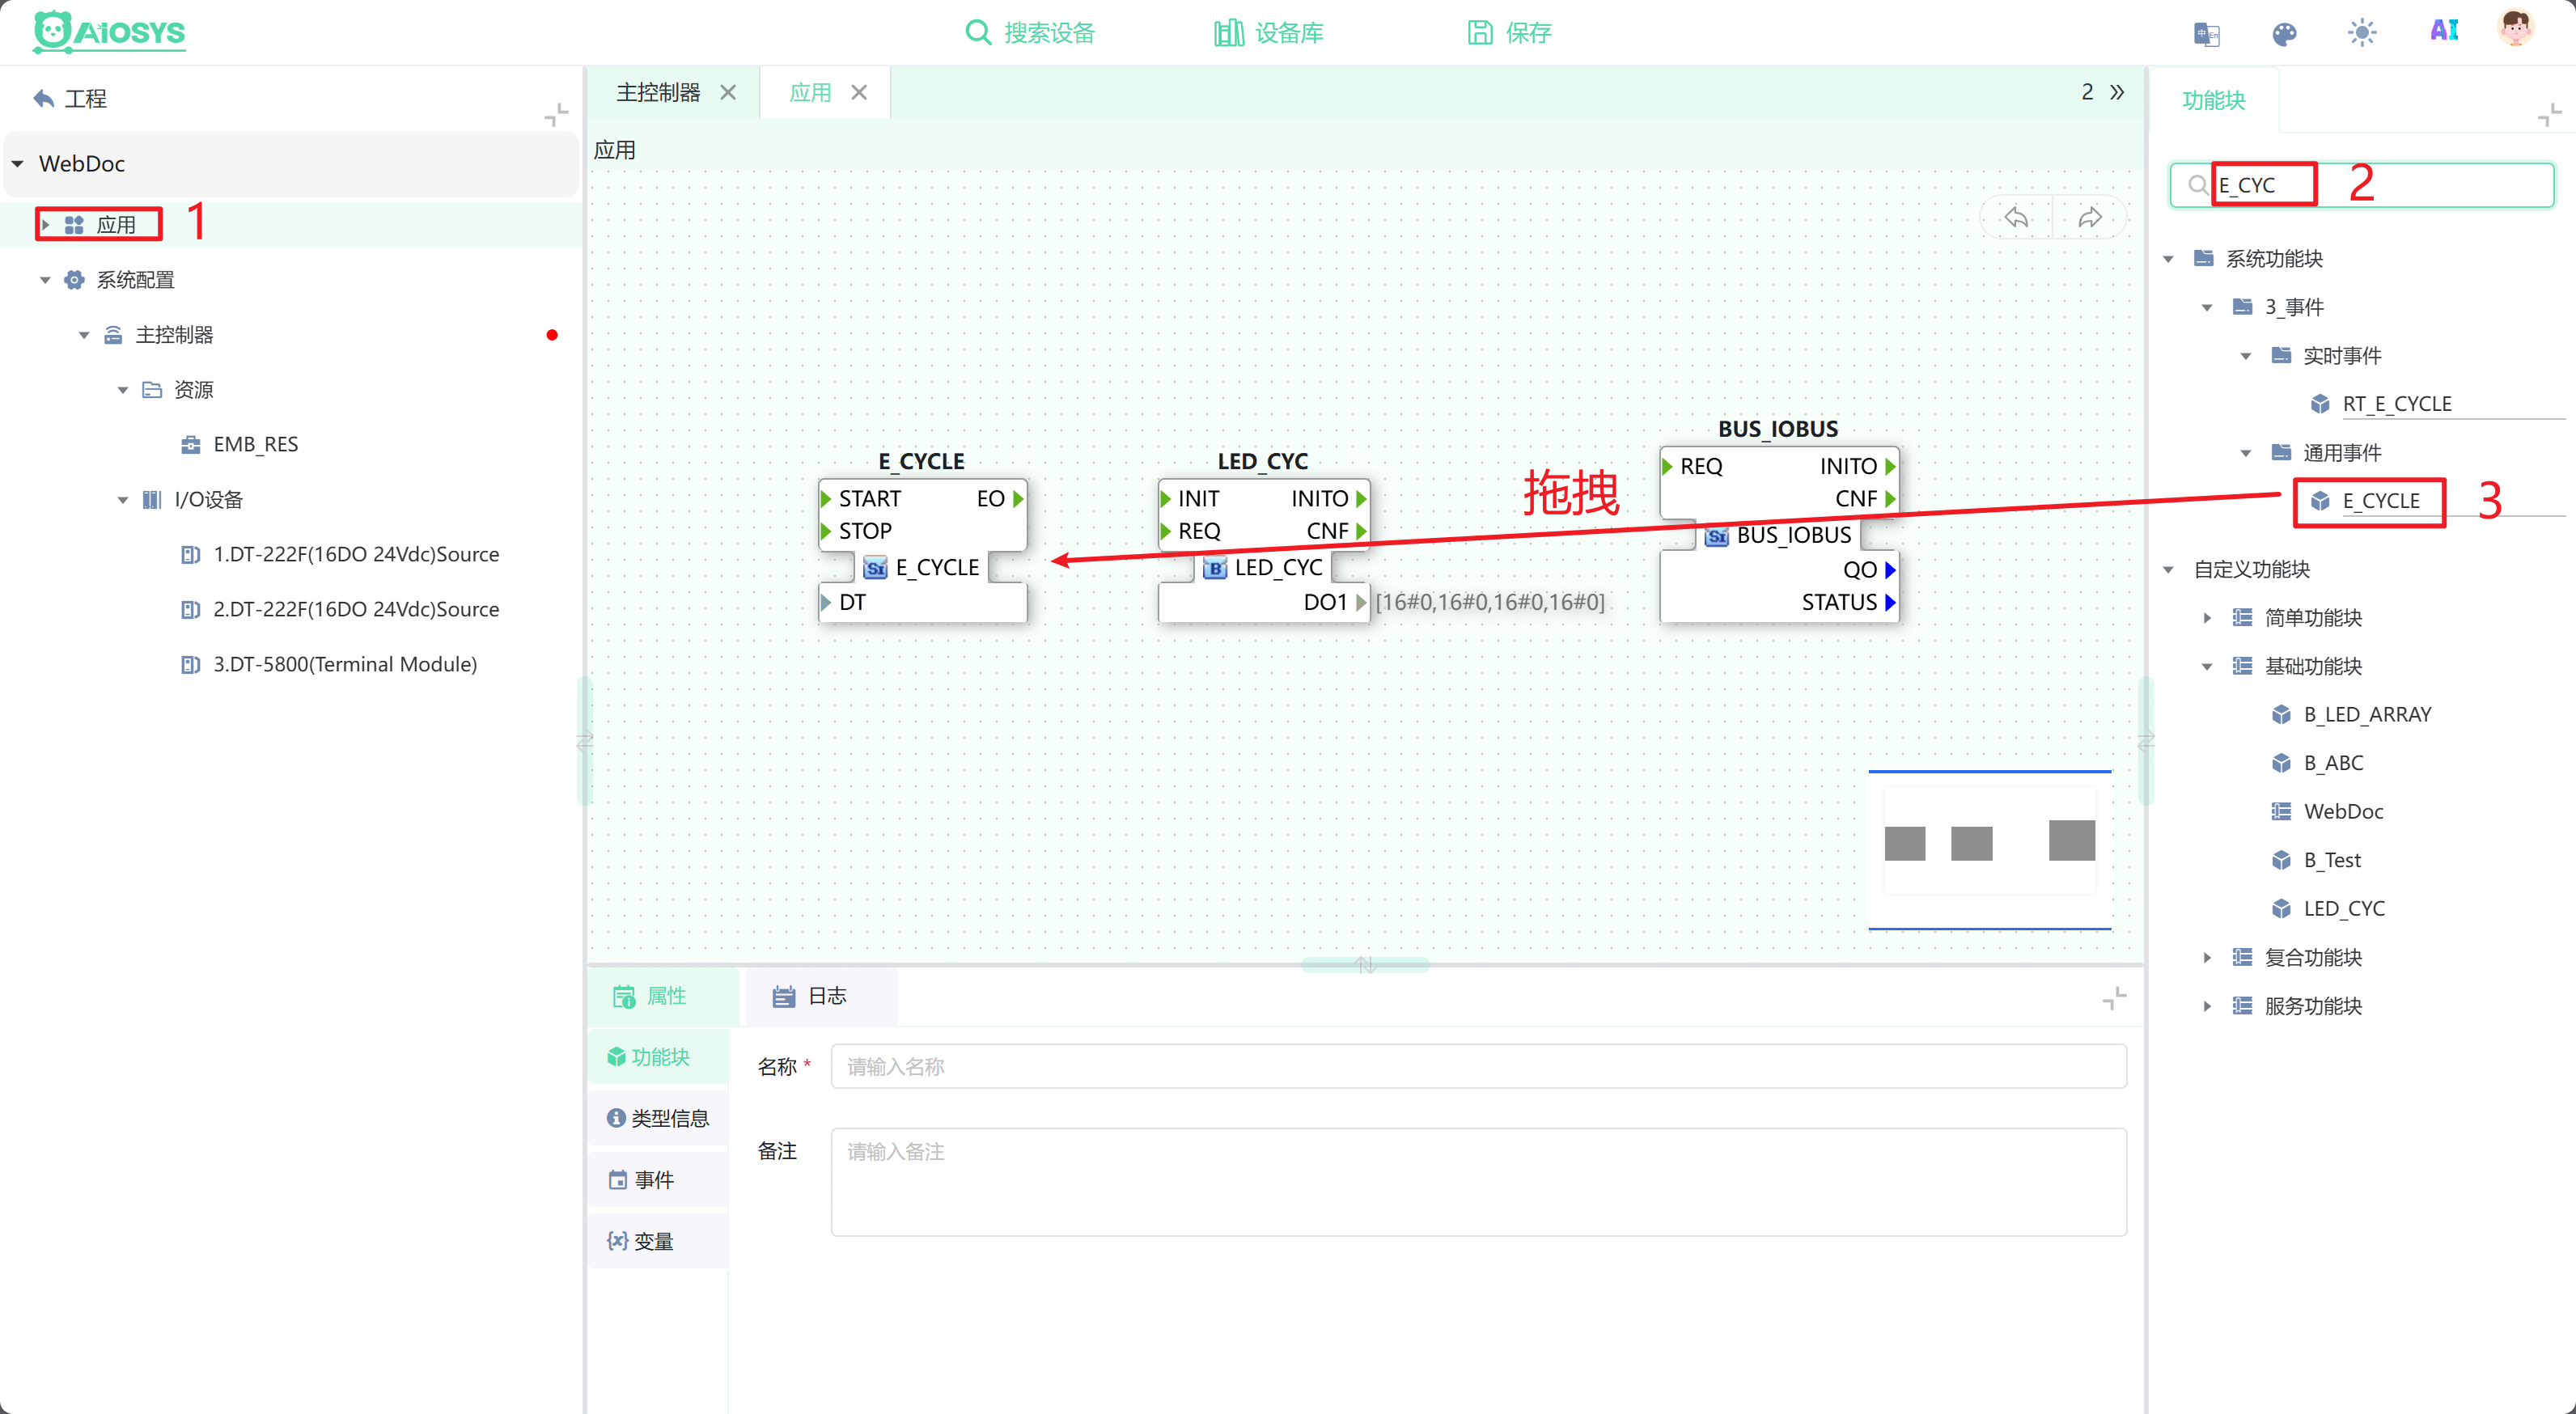
Task: Toggle the light/dark mode sun icon
Action: 2362,33
